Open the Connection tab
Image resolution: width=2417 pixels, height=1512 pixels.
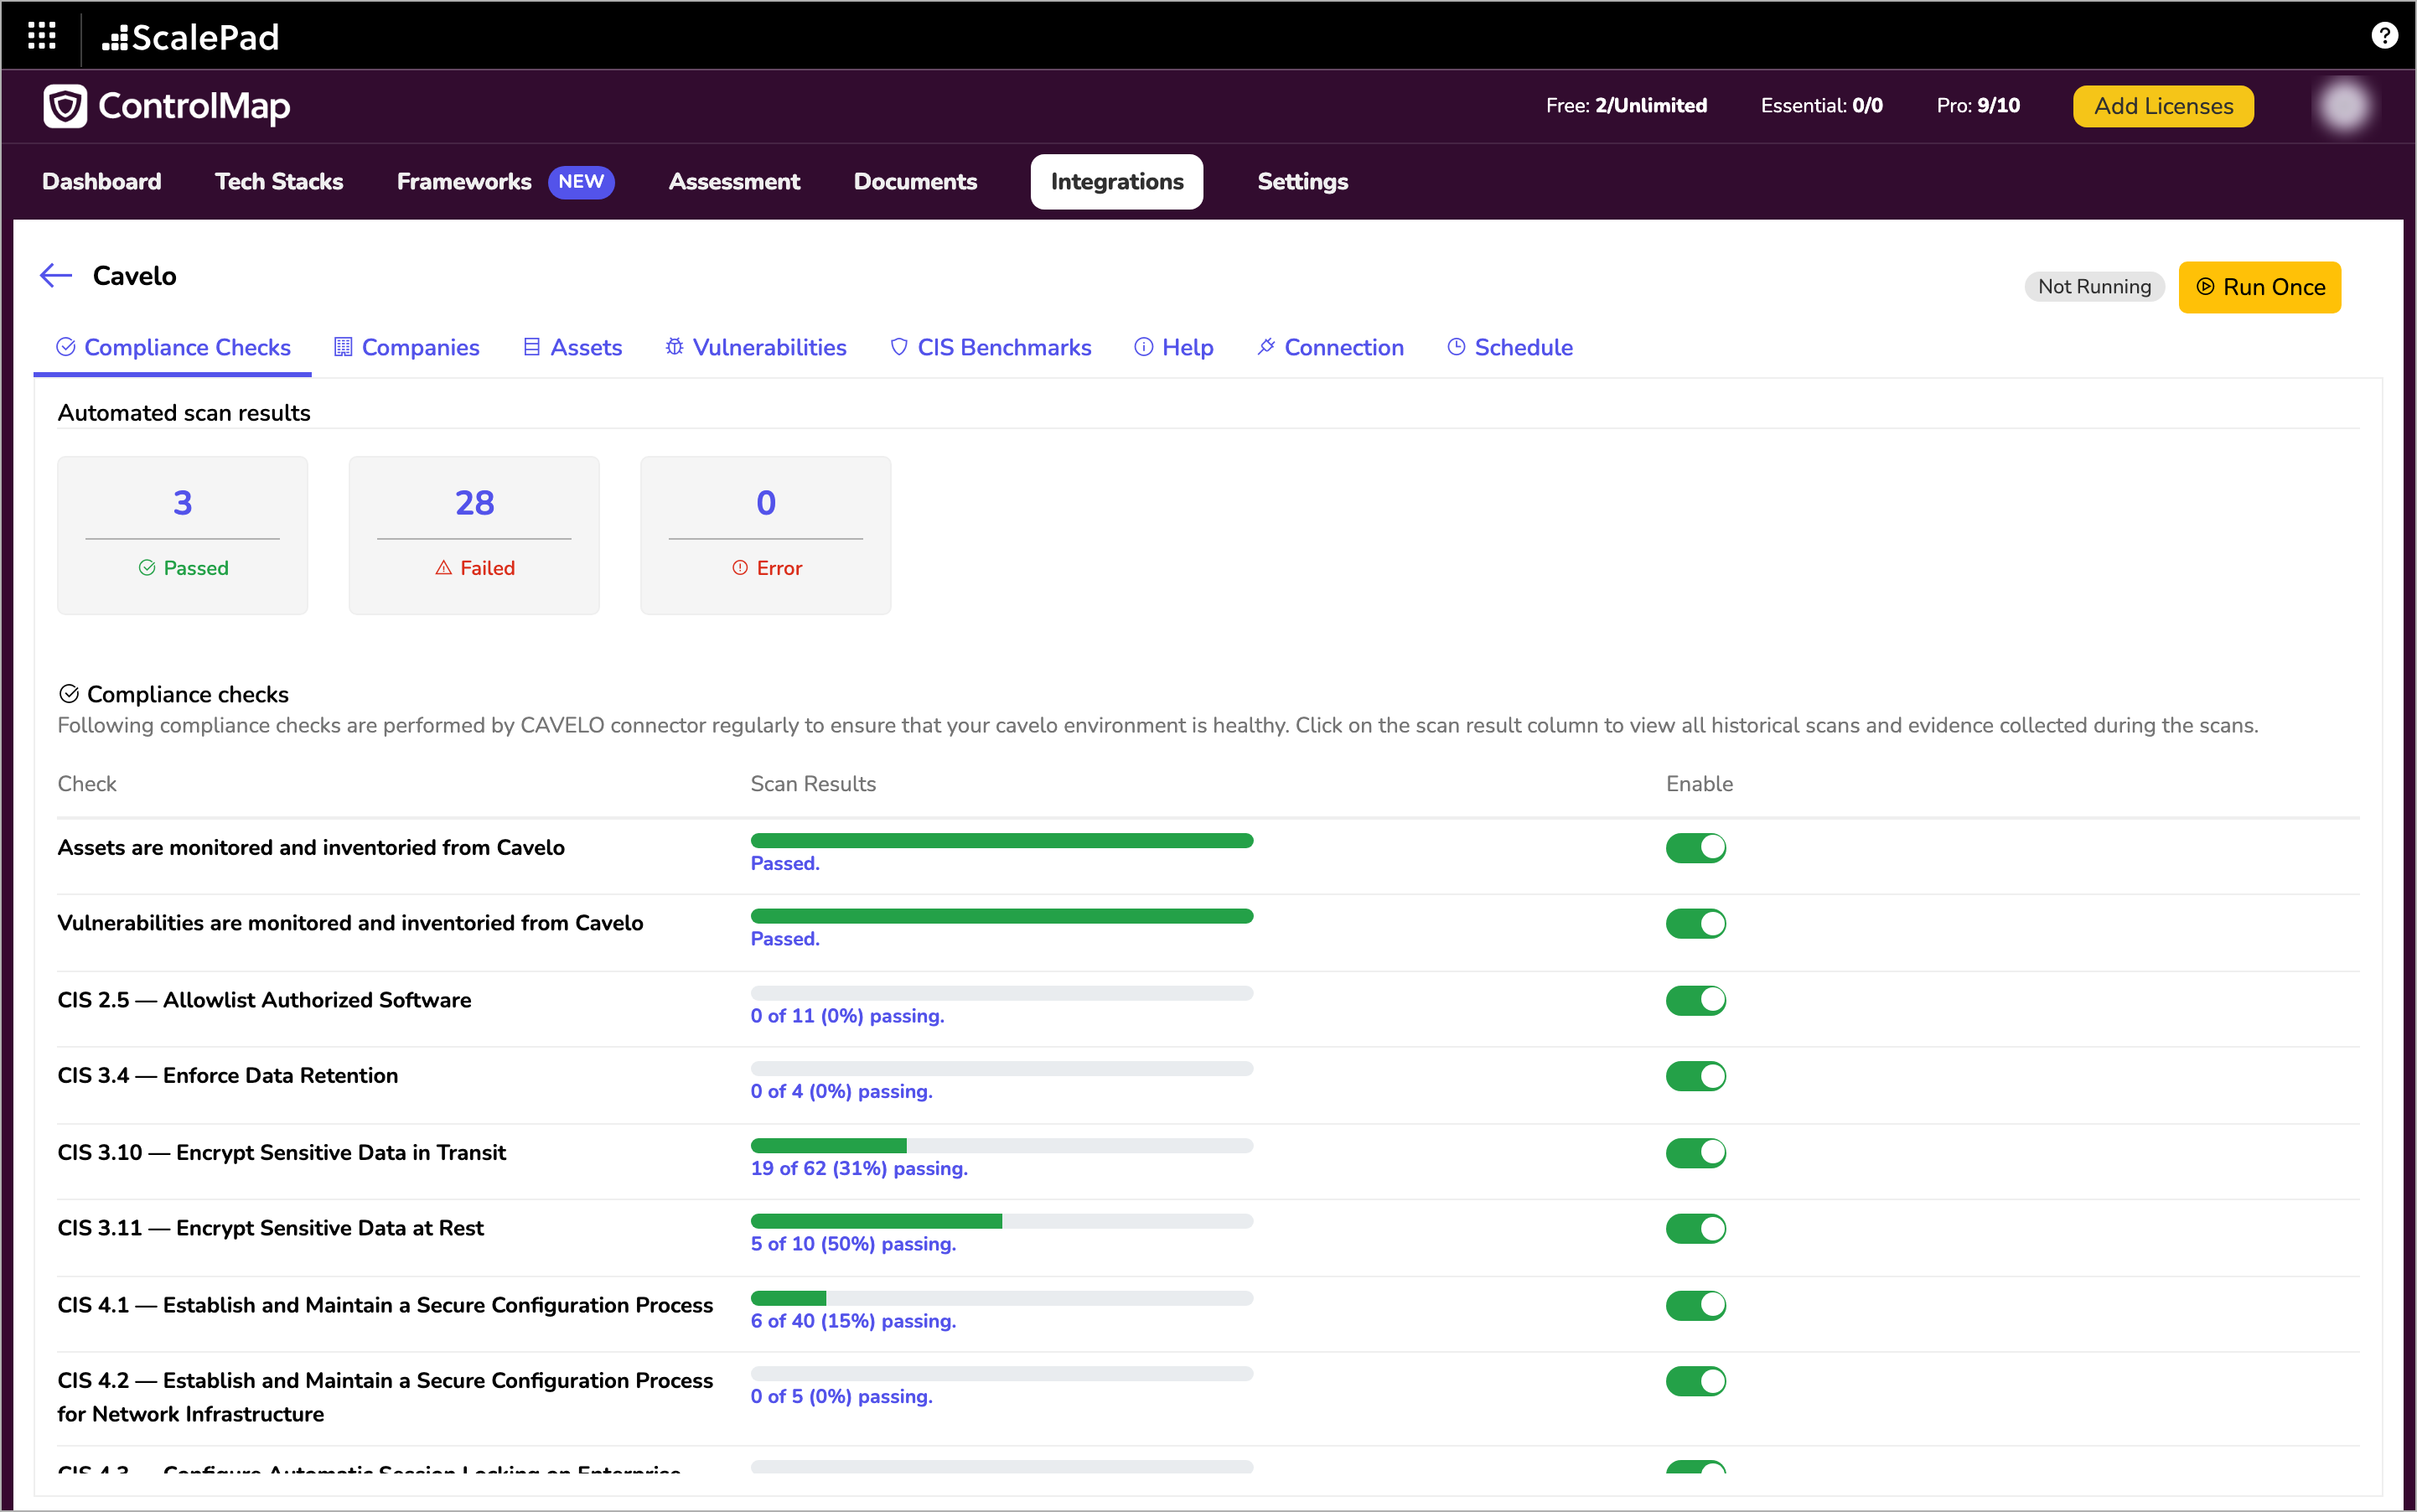pyautogui.click(x=1330, y=347)
